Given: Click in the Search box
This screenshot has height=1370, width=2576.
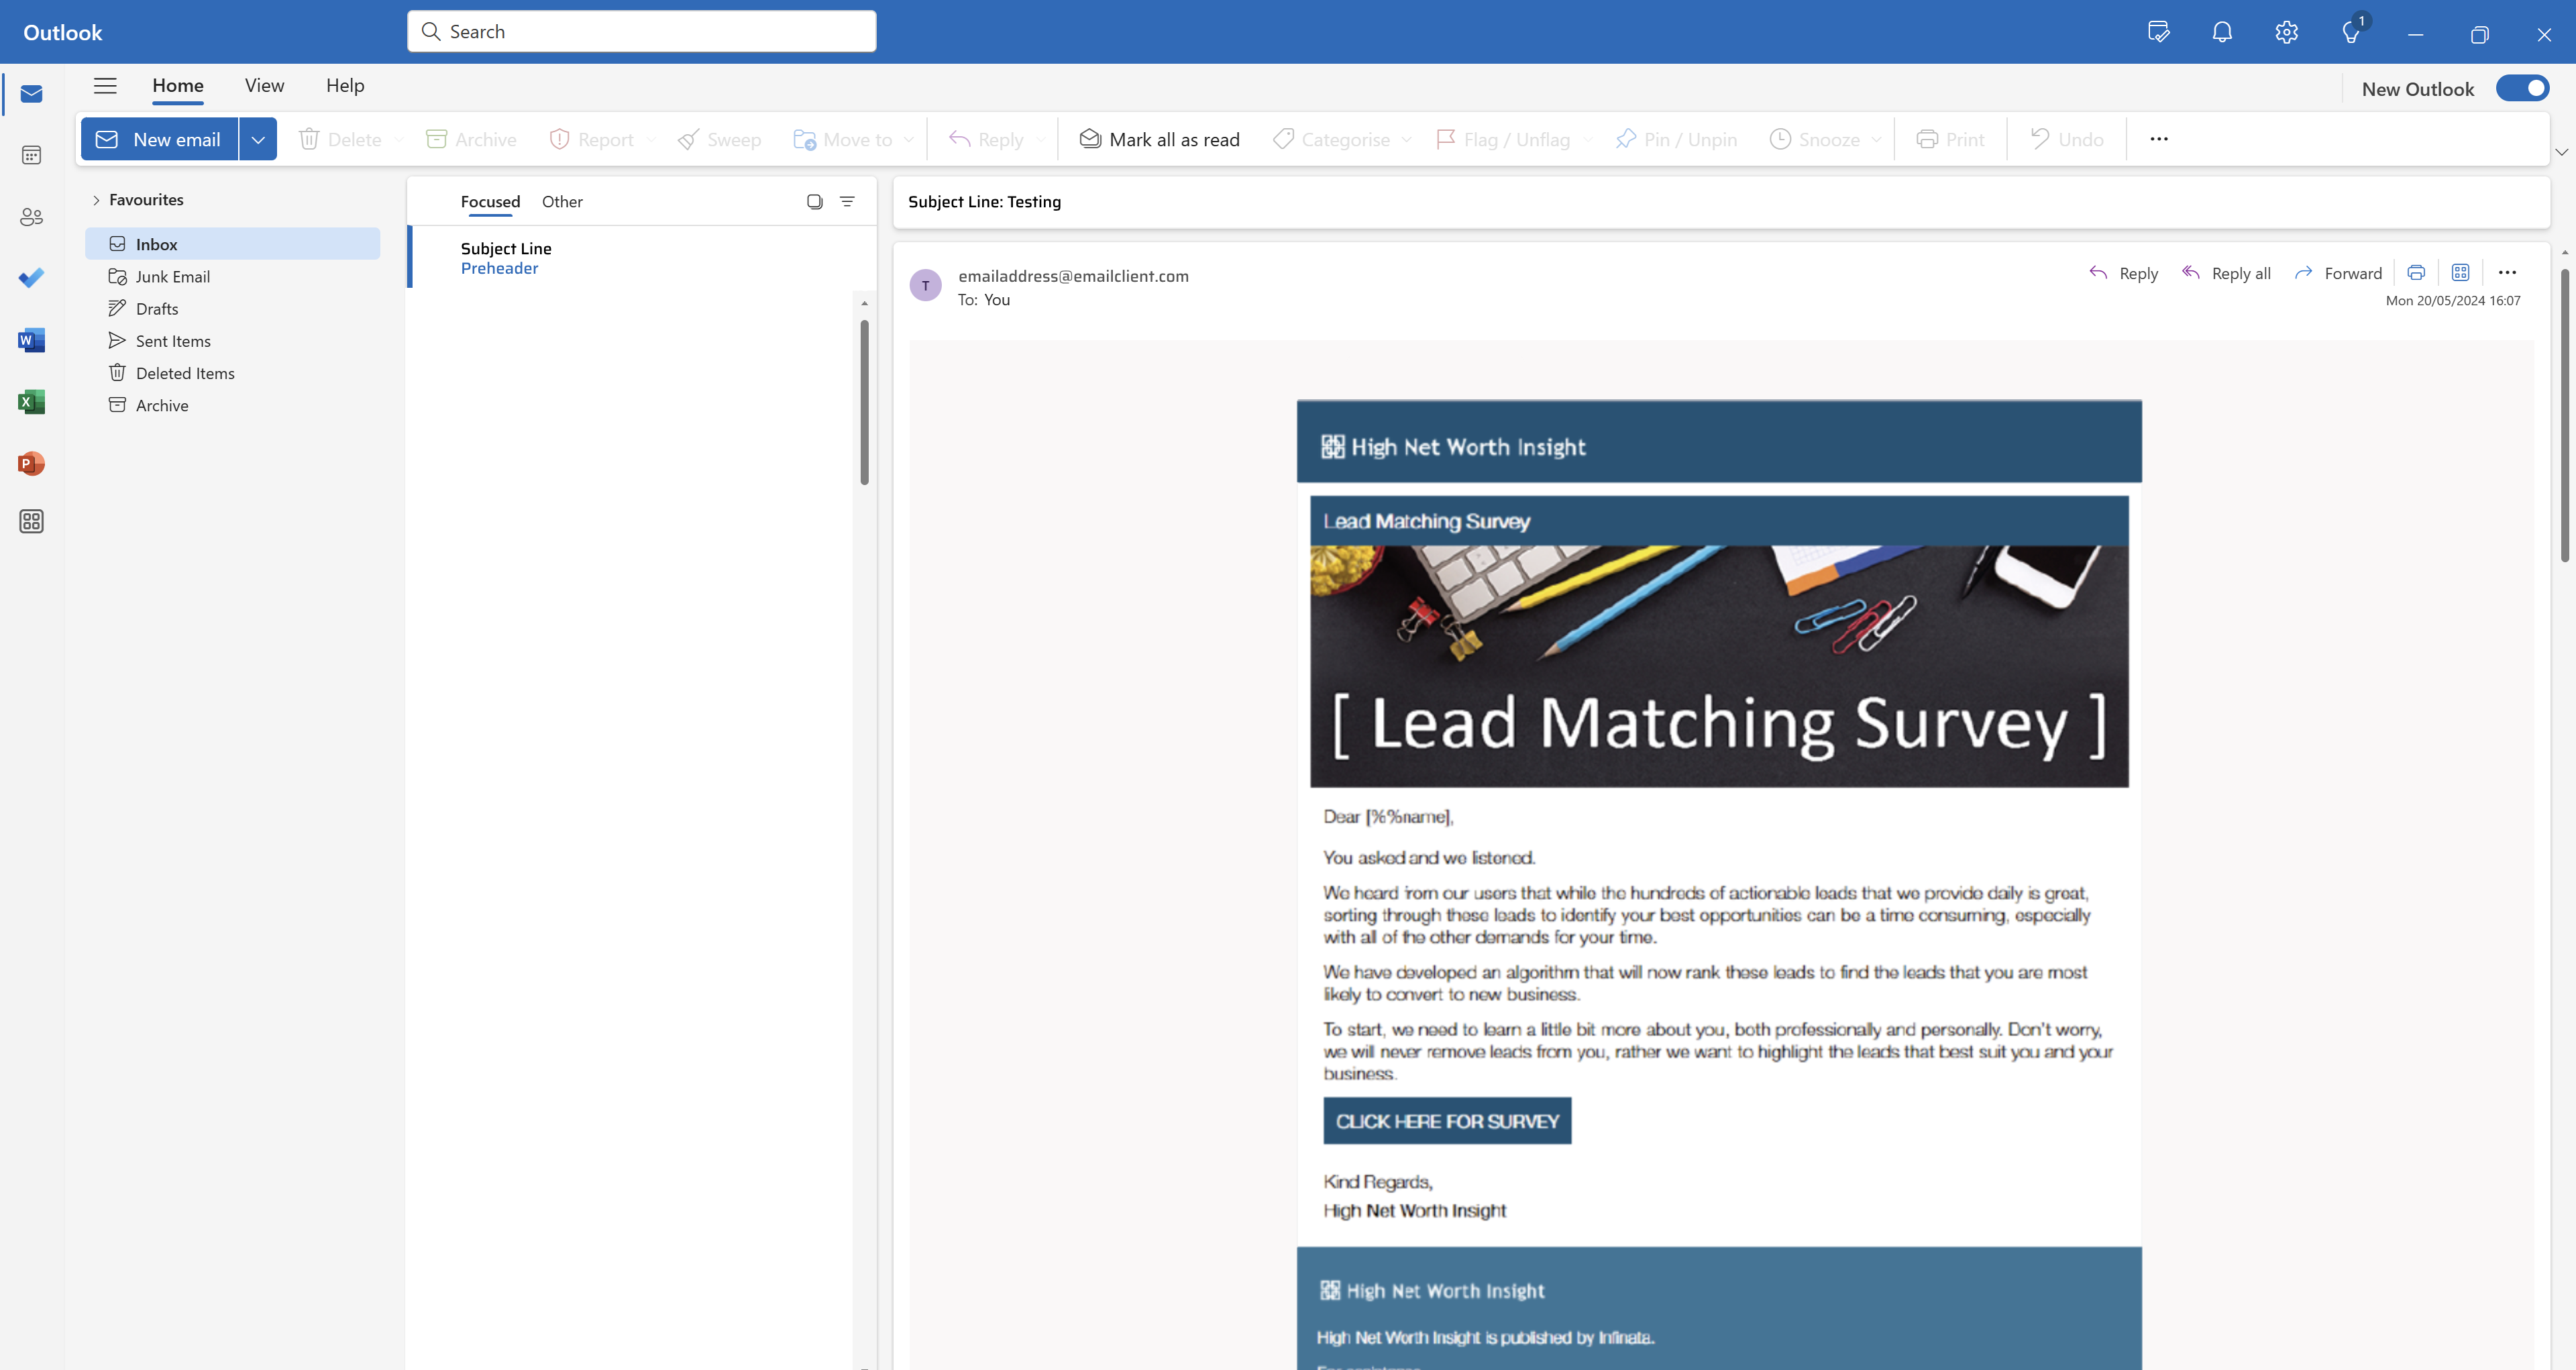Looking at the screenshot, I should point(642,32).
